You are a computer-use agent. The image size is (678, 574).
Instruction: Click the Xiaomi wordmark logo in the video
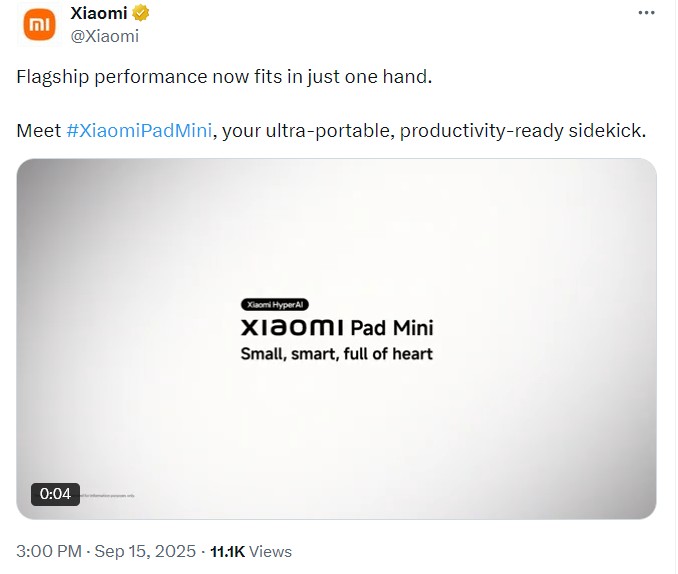click(x=293, y=327)
